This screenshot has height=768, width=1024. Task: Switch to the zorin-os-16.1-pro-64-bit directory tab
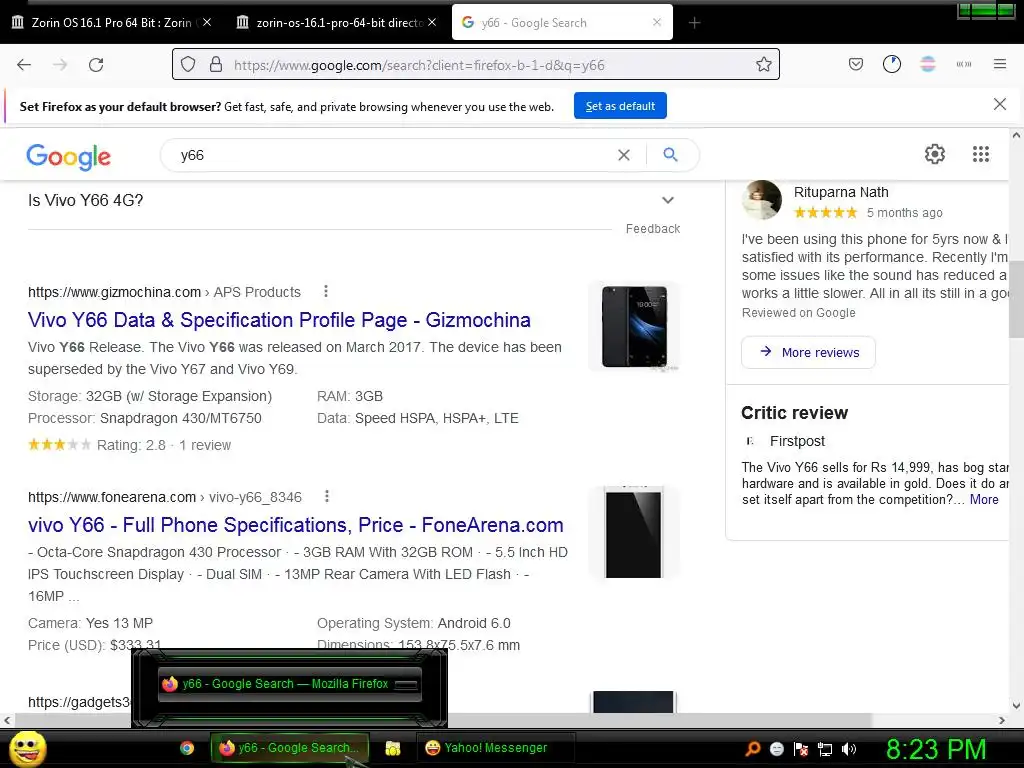point(336,23)
